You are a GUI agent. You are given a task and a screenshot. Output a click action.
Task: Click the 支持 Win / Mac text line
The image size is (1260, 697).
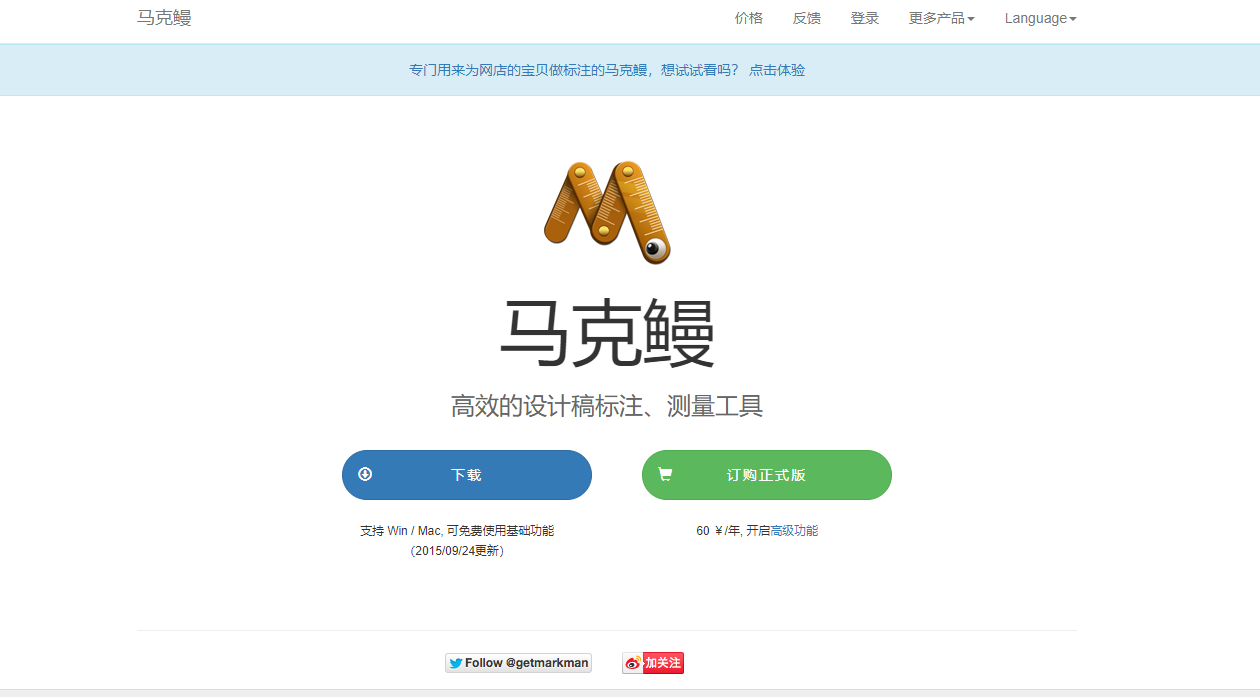tap(457, 531)
